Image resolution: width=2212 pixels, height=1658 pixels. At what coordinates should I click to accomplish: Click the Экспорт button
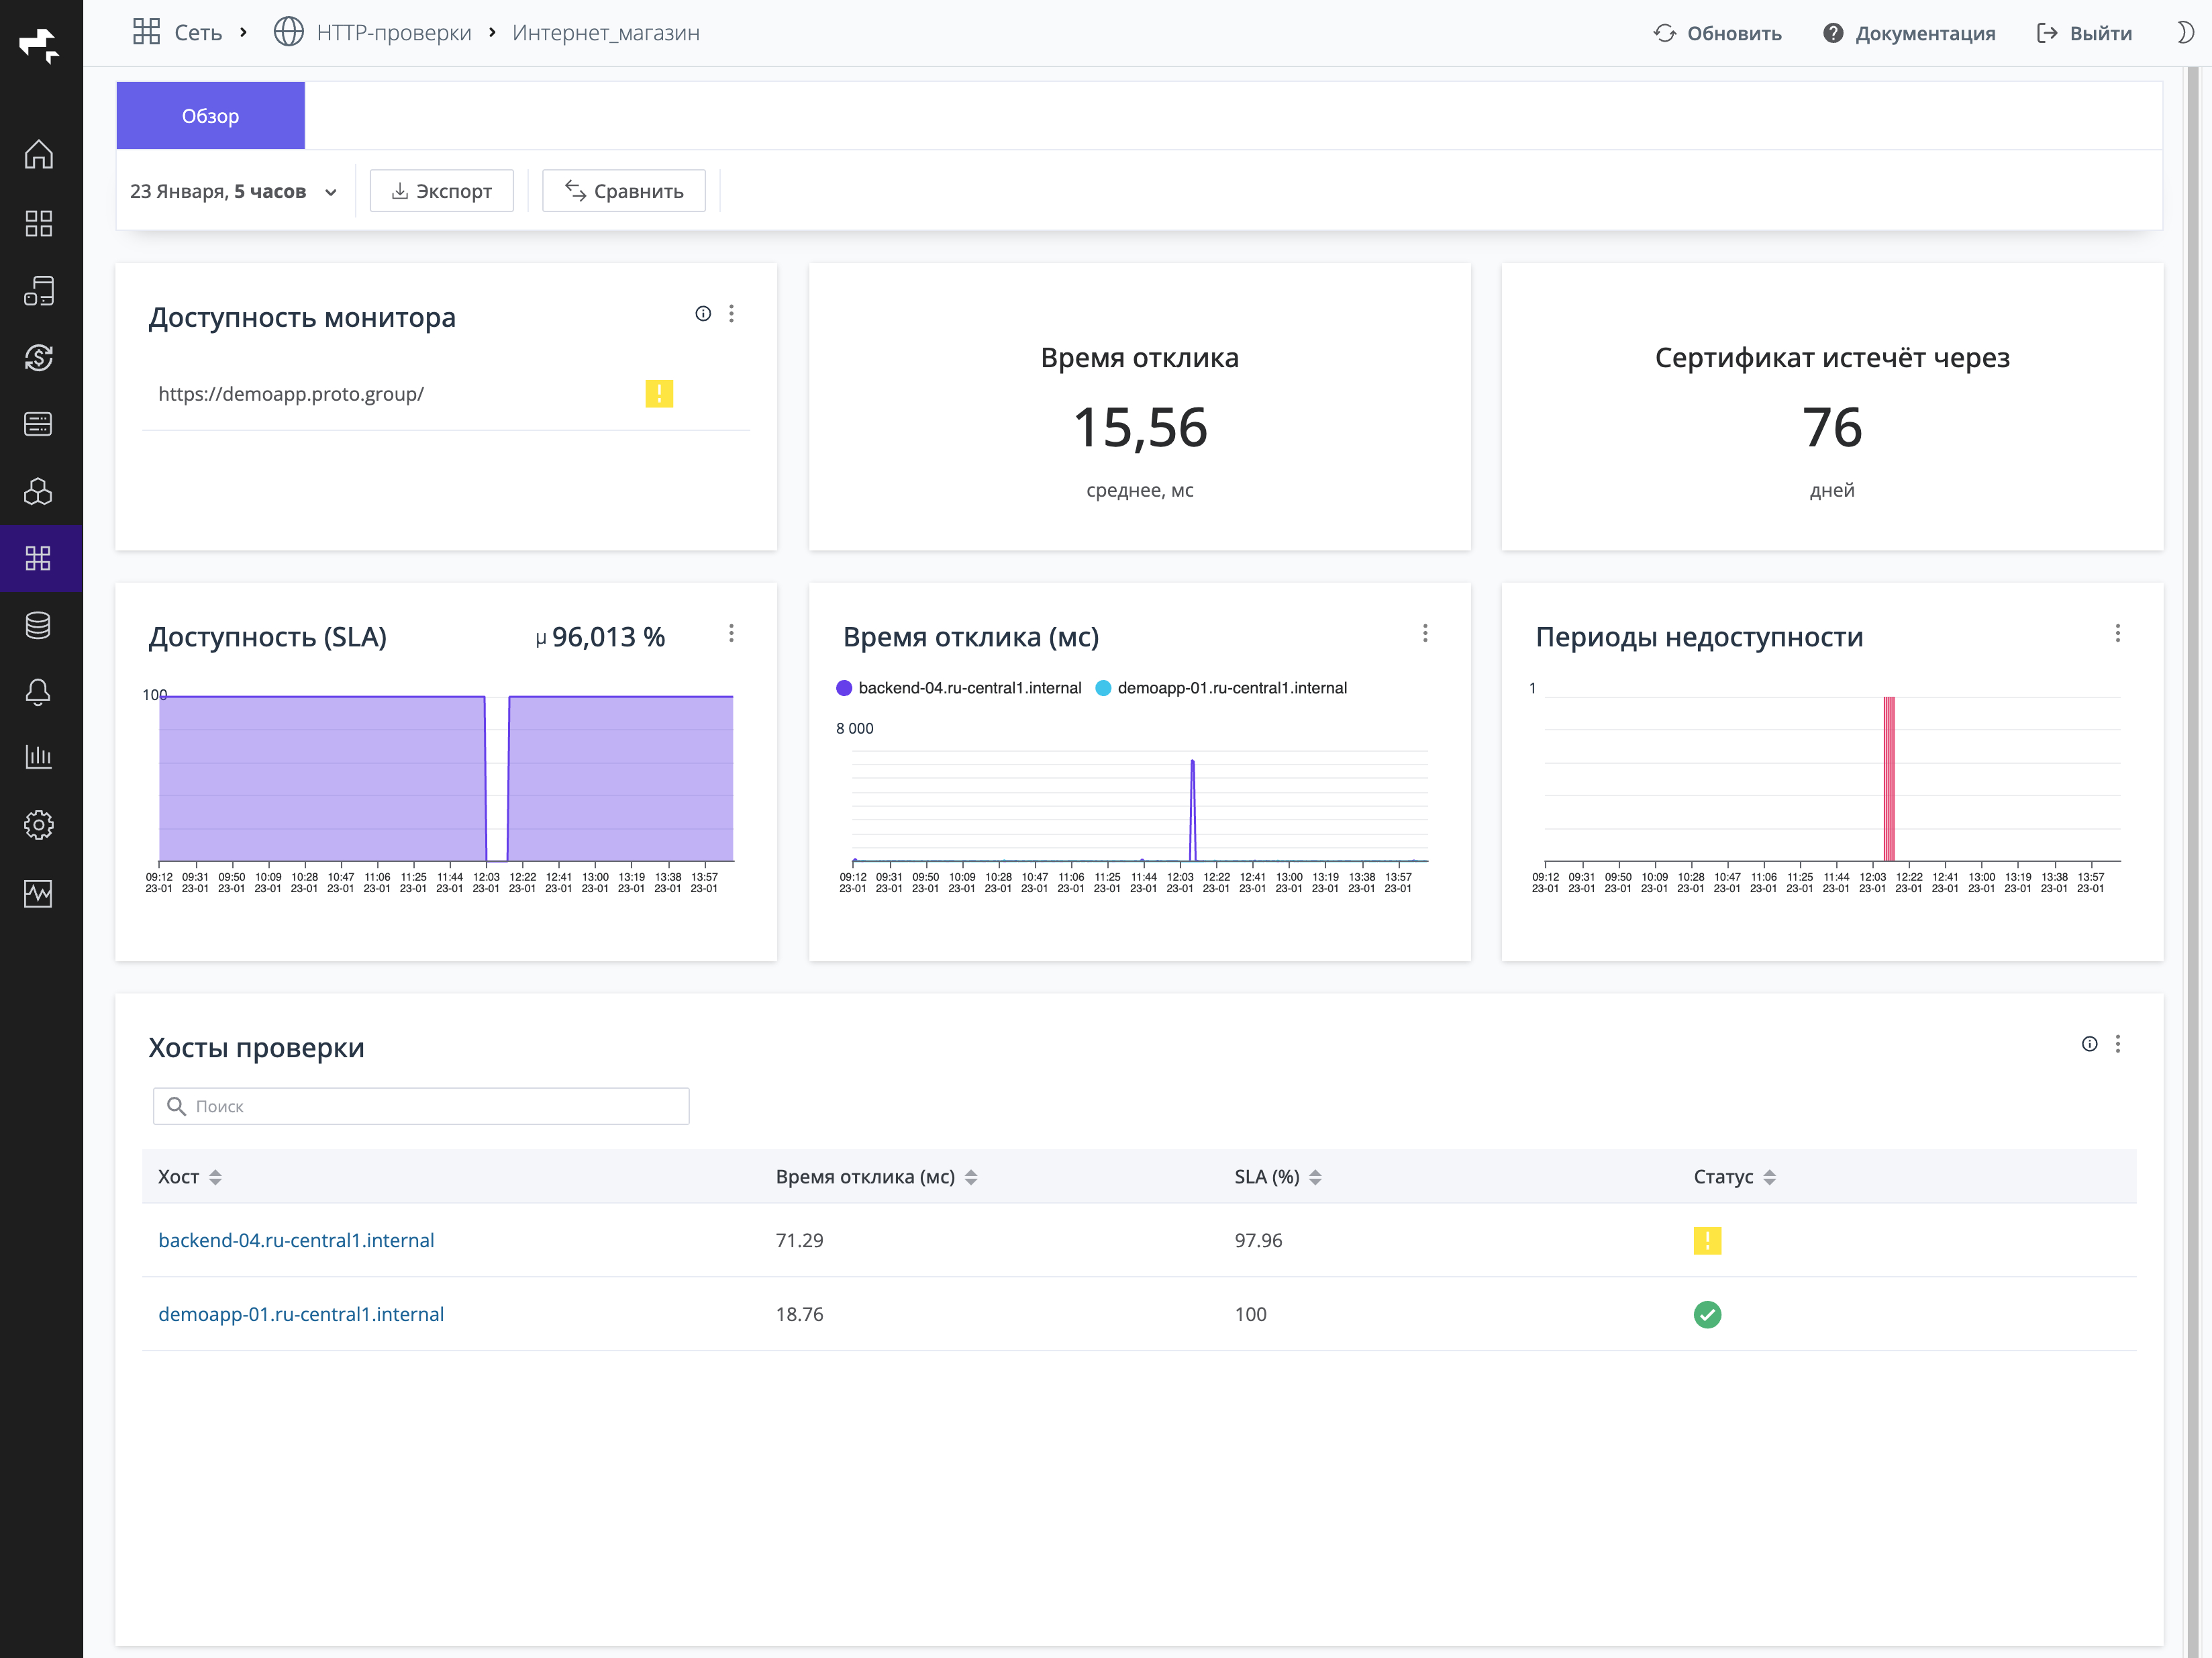click(x=441, y=190)
